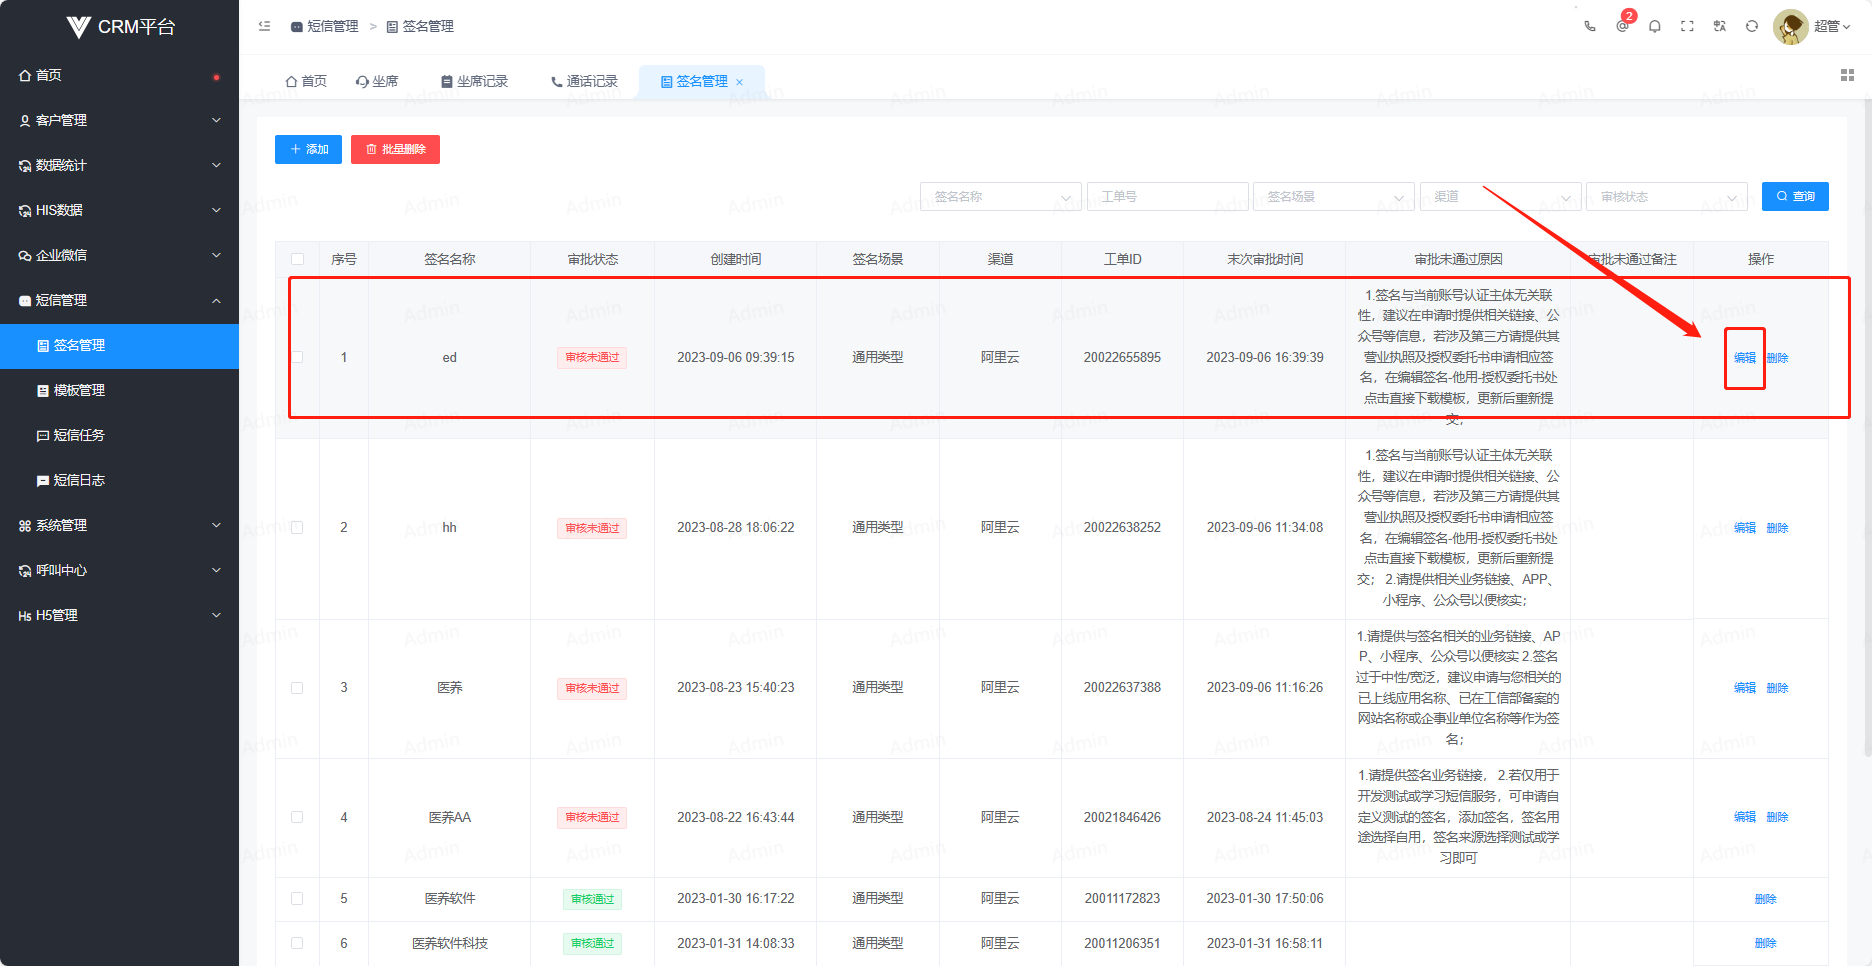This screenshot has height=966, width=1872.
Task: Click 删除 for the 医养软件科技 signature
Action: (x=1766, y=943)
